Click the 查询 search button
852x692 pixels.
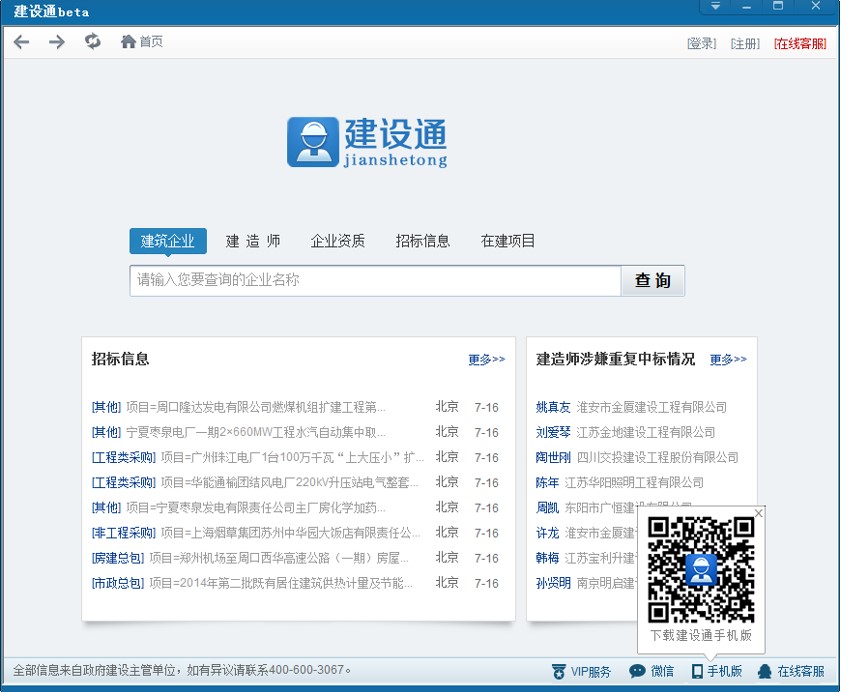point(653,281)
